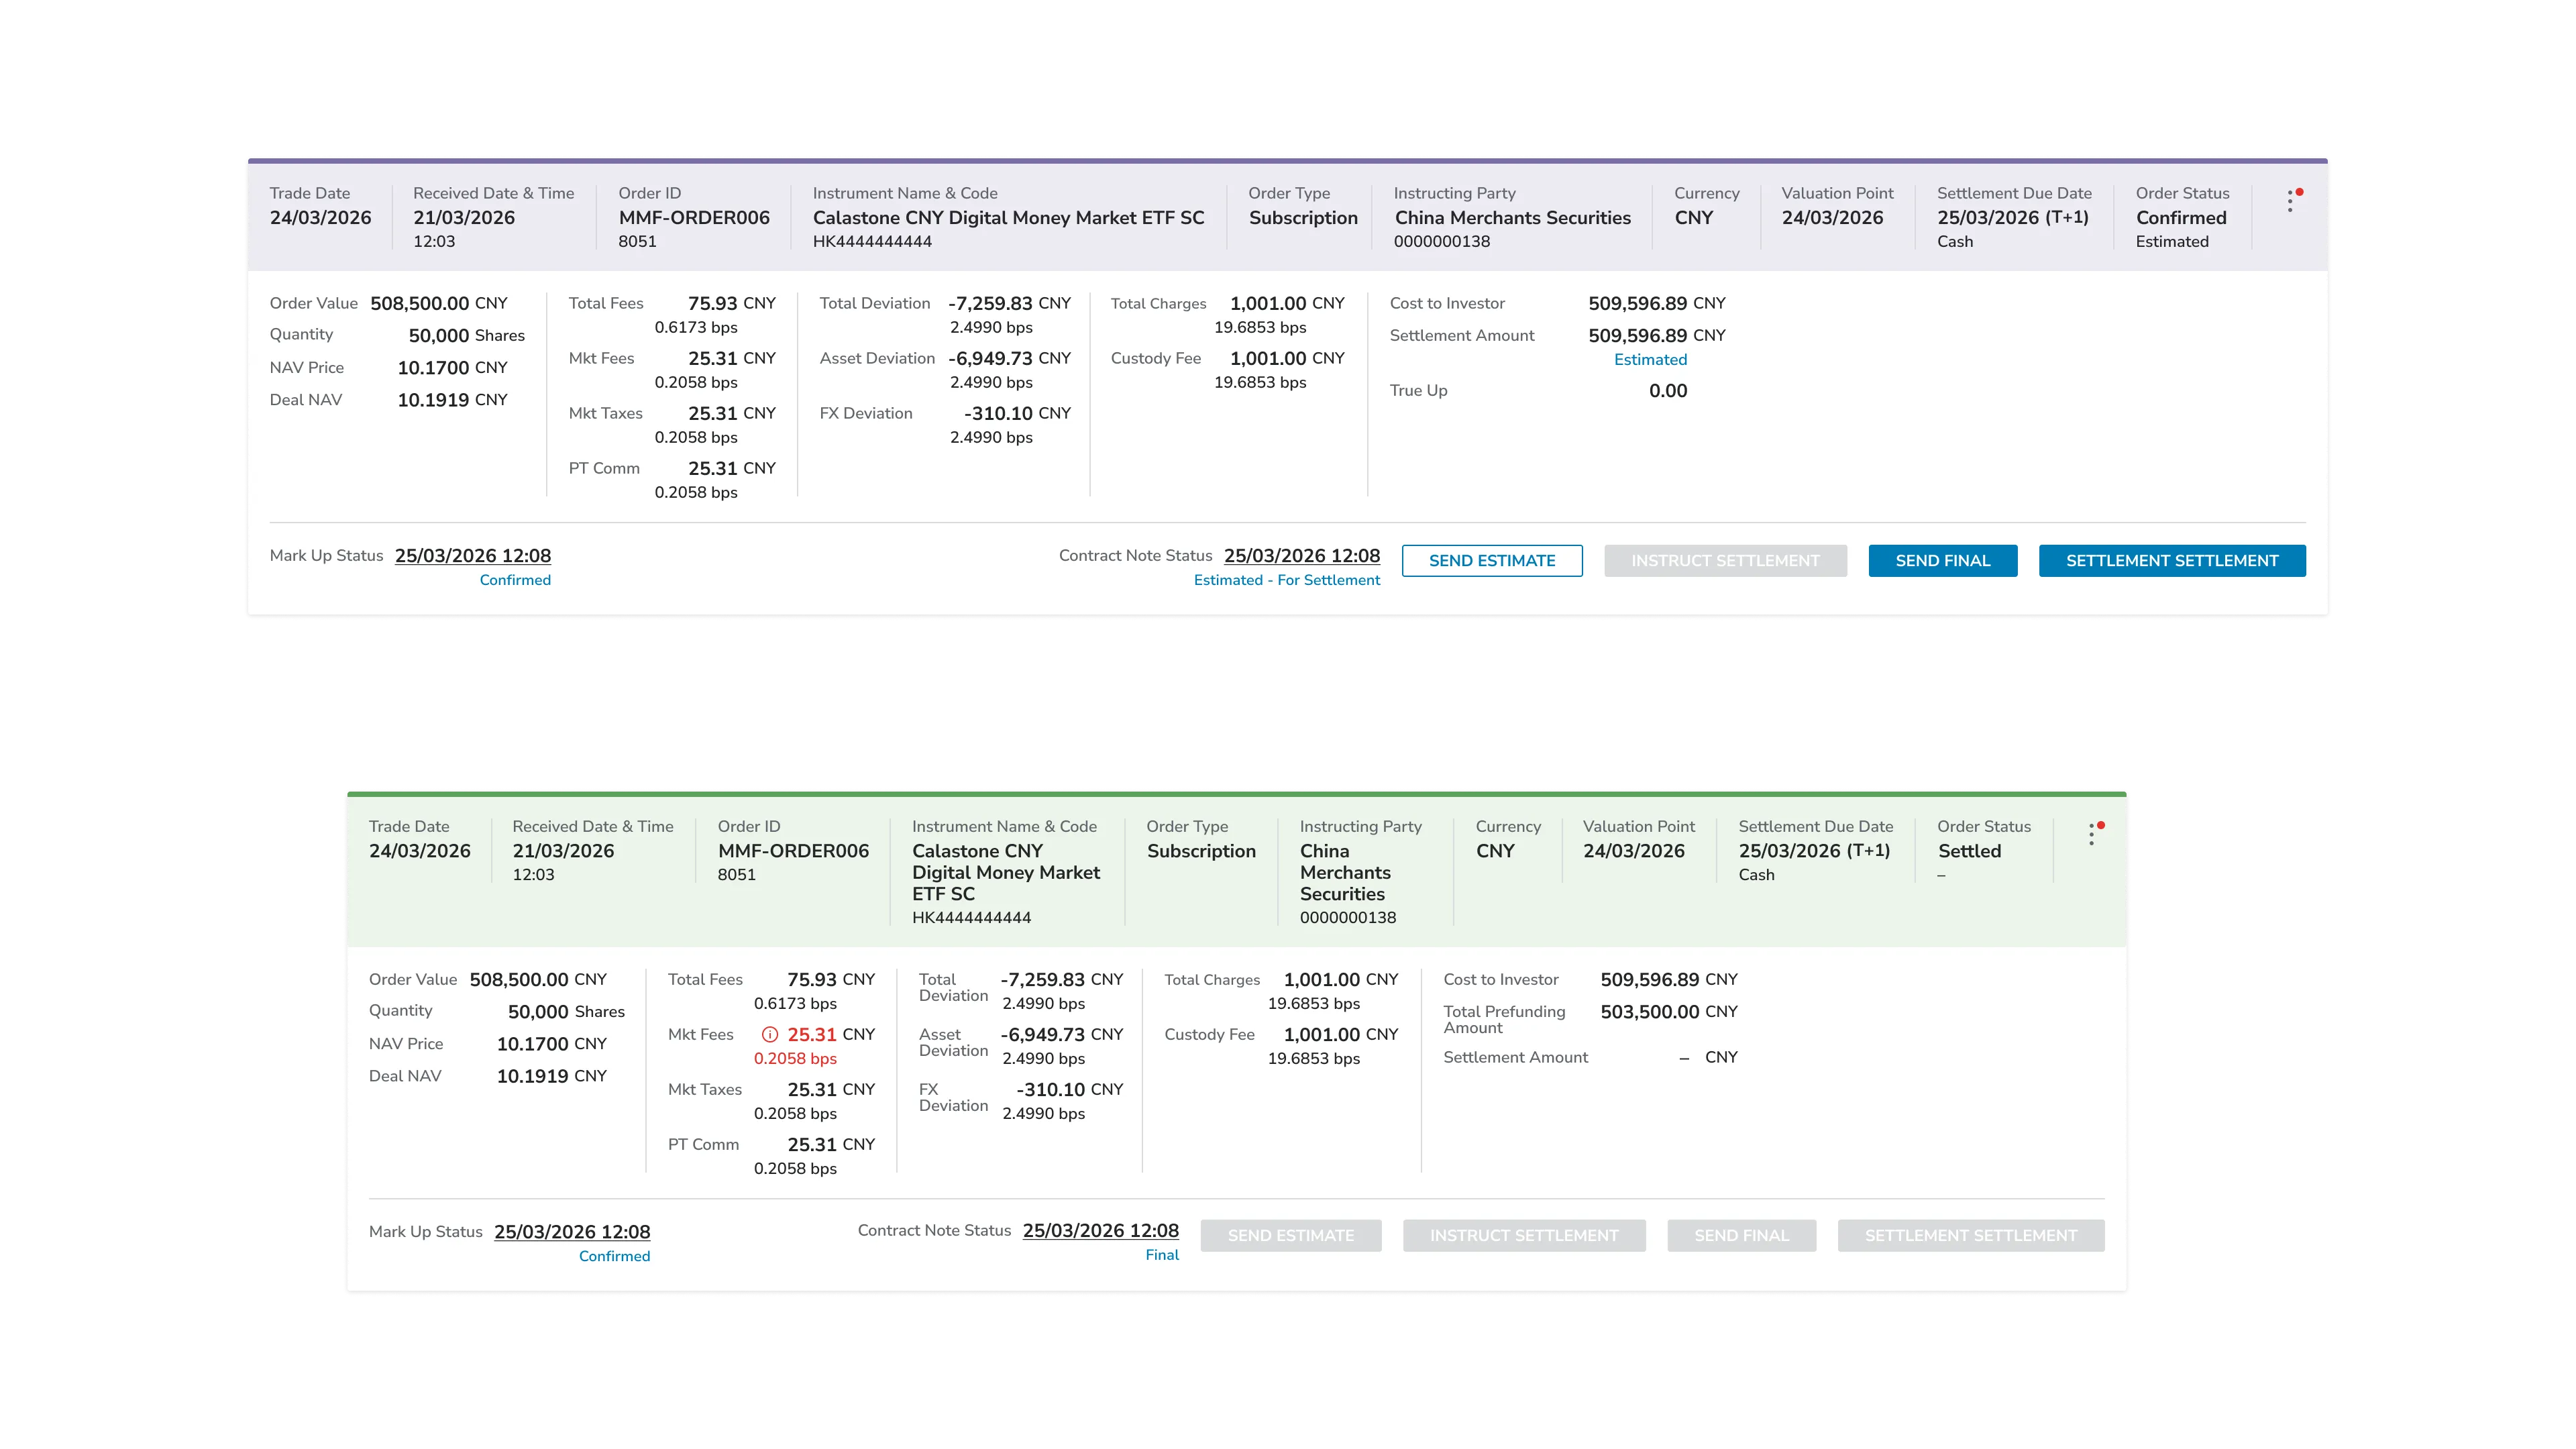
Task: Click the 'Estimated - For Settlement' status text
Action: click(1287, 580)
